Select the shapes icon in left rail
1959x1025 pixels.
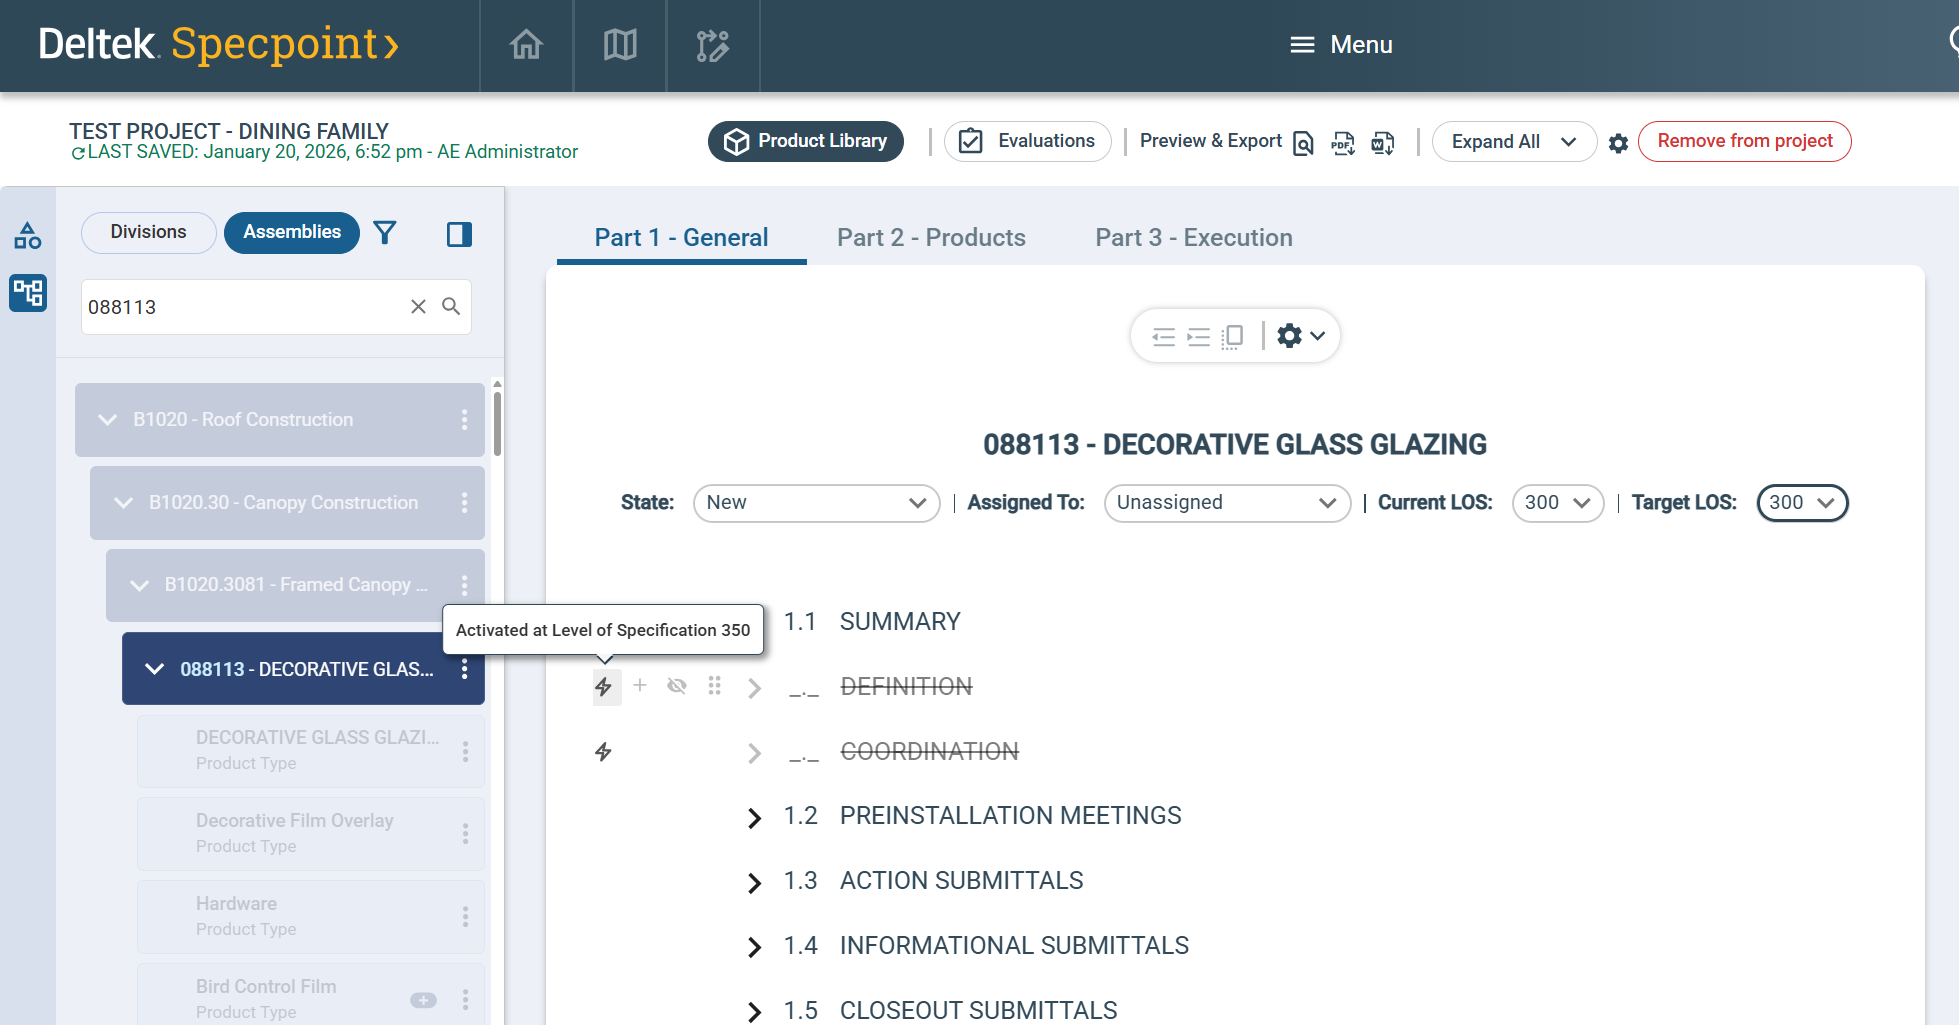coord(28,235)
